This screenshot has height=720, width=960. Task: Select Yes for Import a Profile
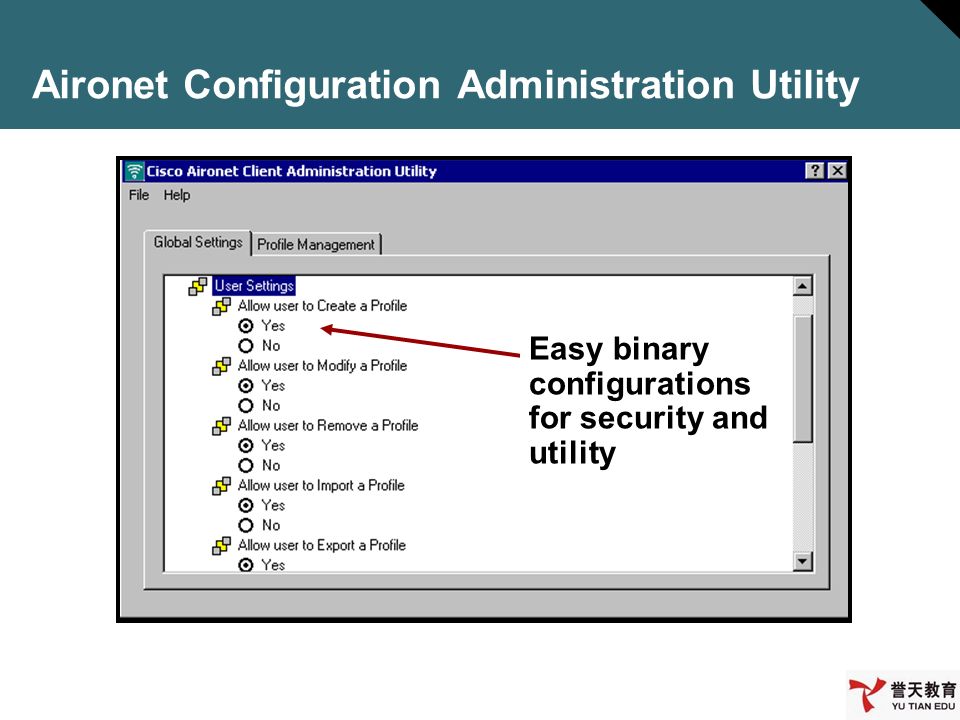[x=246, y=506]
